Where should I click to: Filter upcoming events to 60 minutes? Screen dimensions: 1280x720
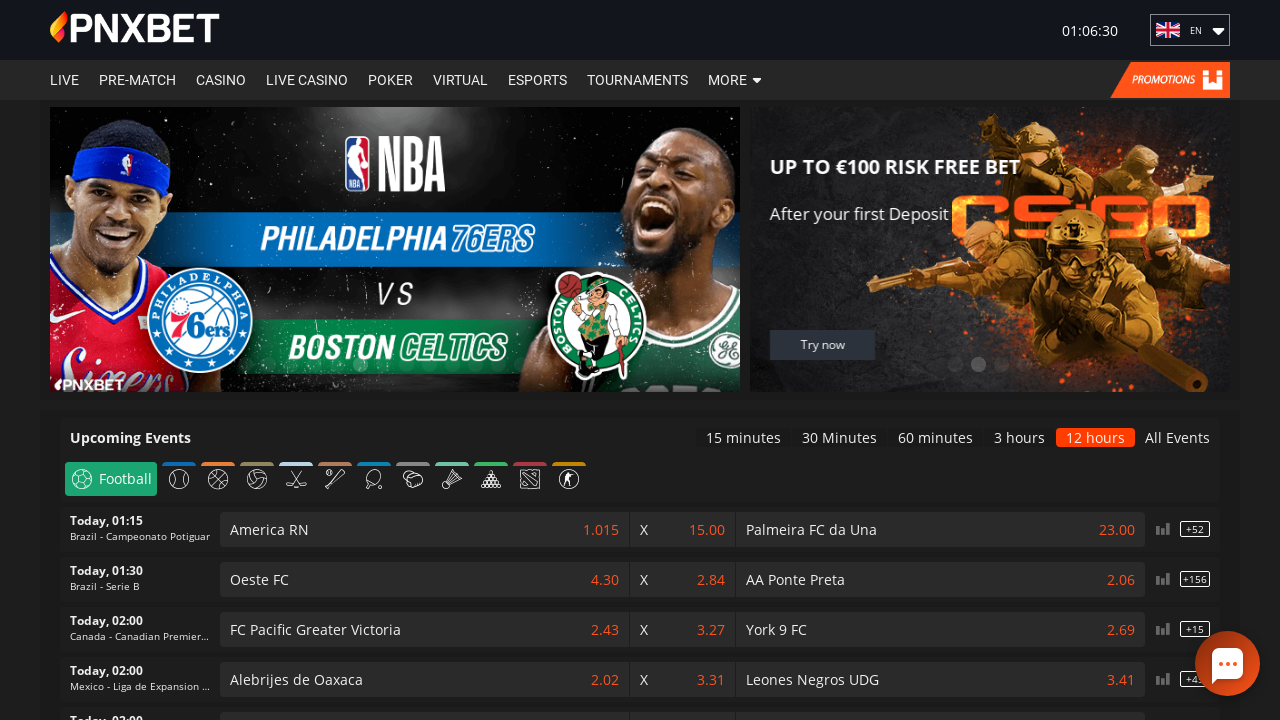pyautogui.click(x=935, y=438)
